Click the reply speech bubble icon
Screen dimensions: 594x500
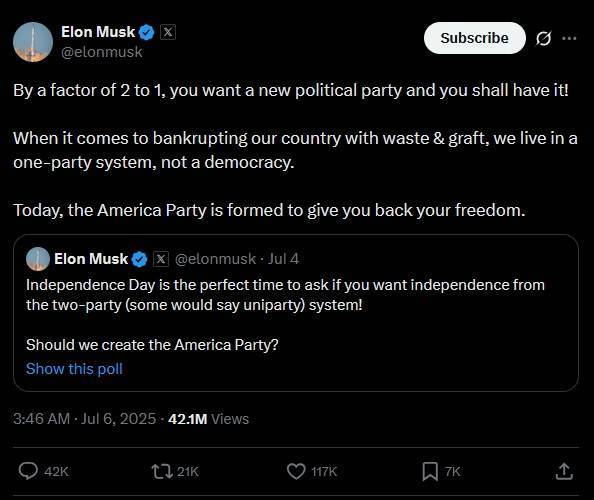tap(28, 471)
